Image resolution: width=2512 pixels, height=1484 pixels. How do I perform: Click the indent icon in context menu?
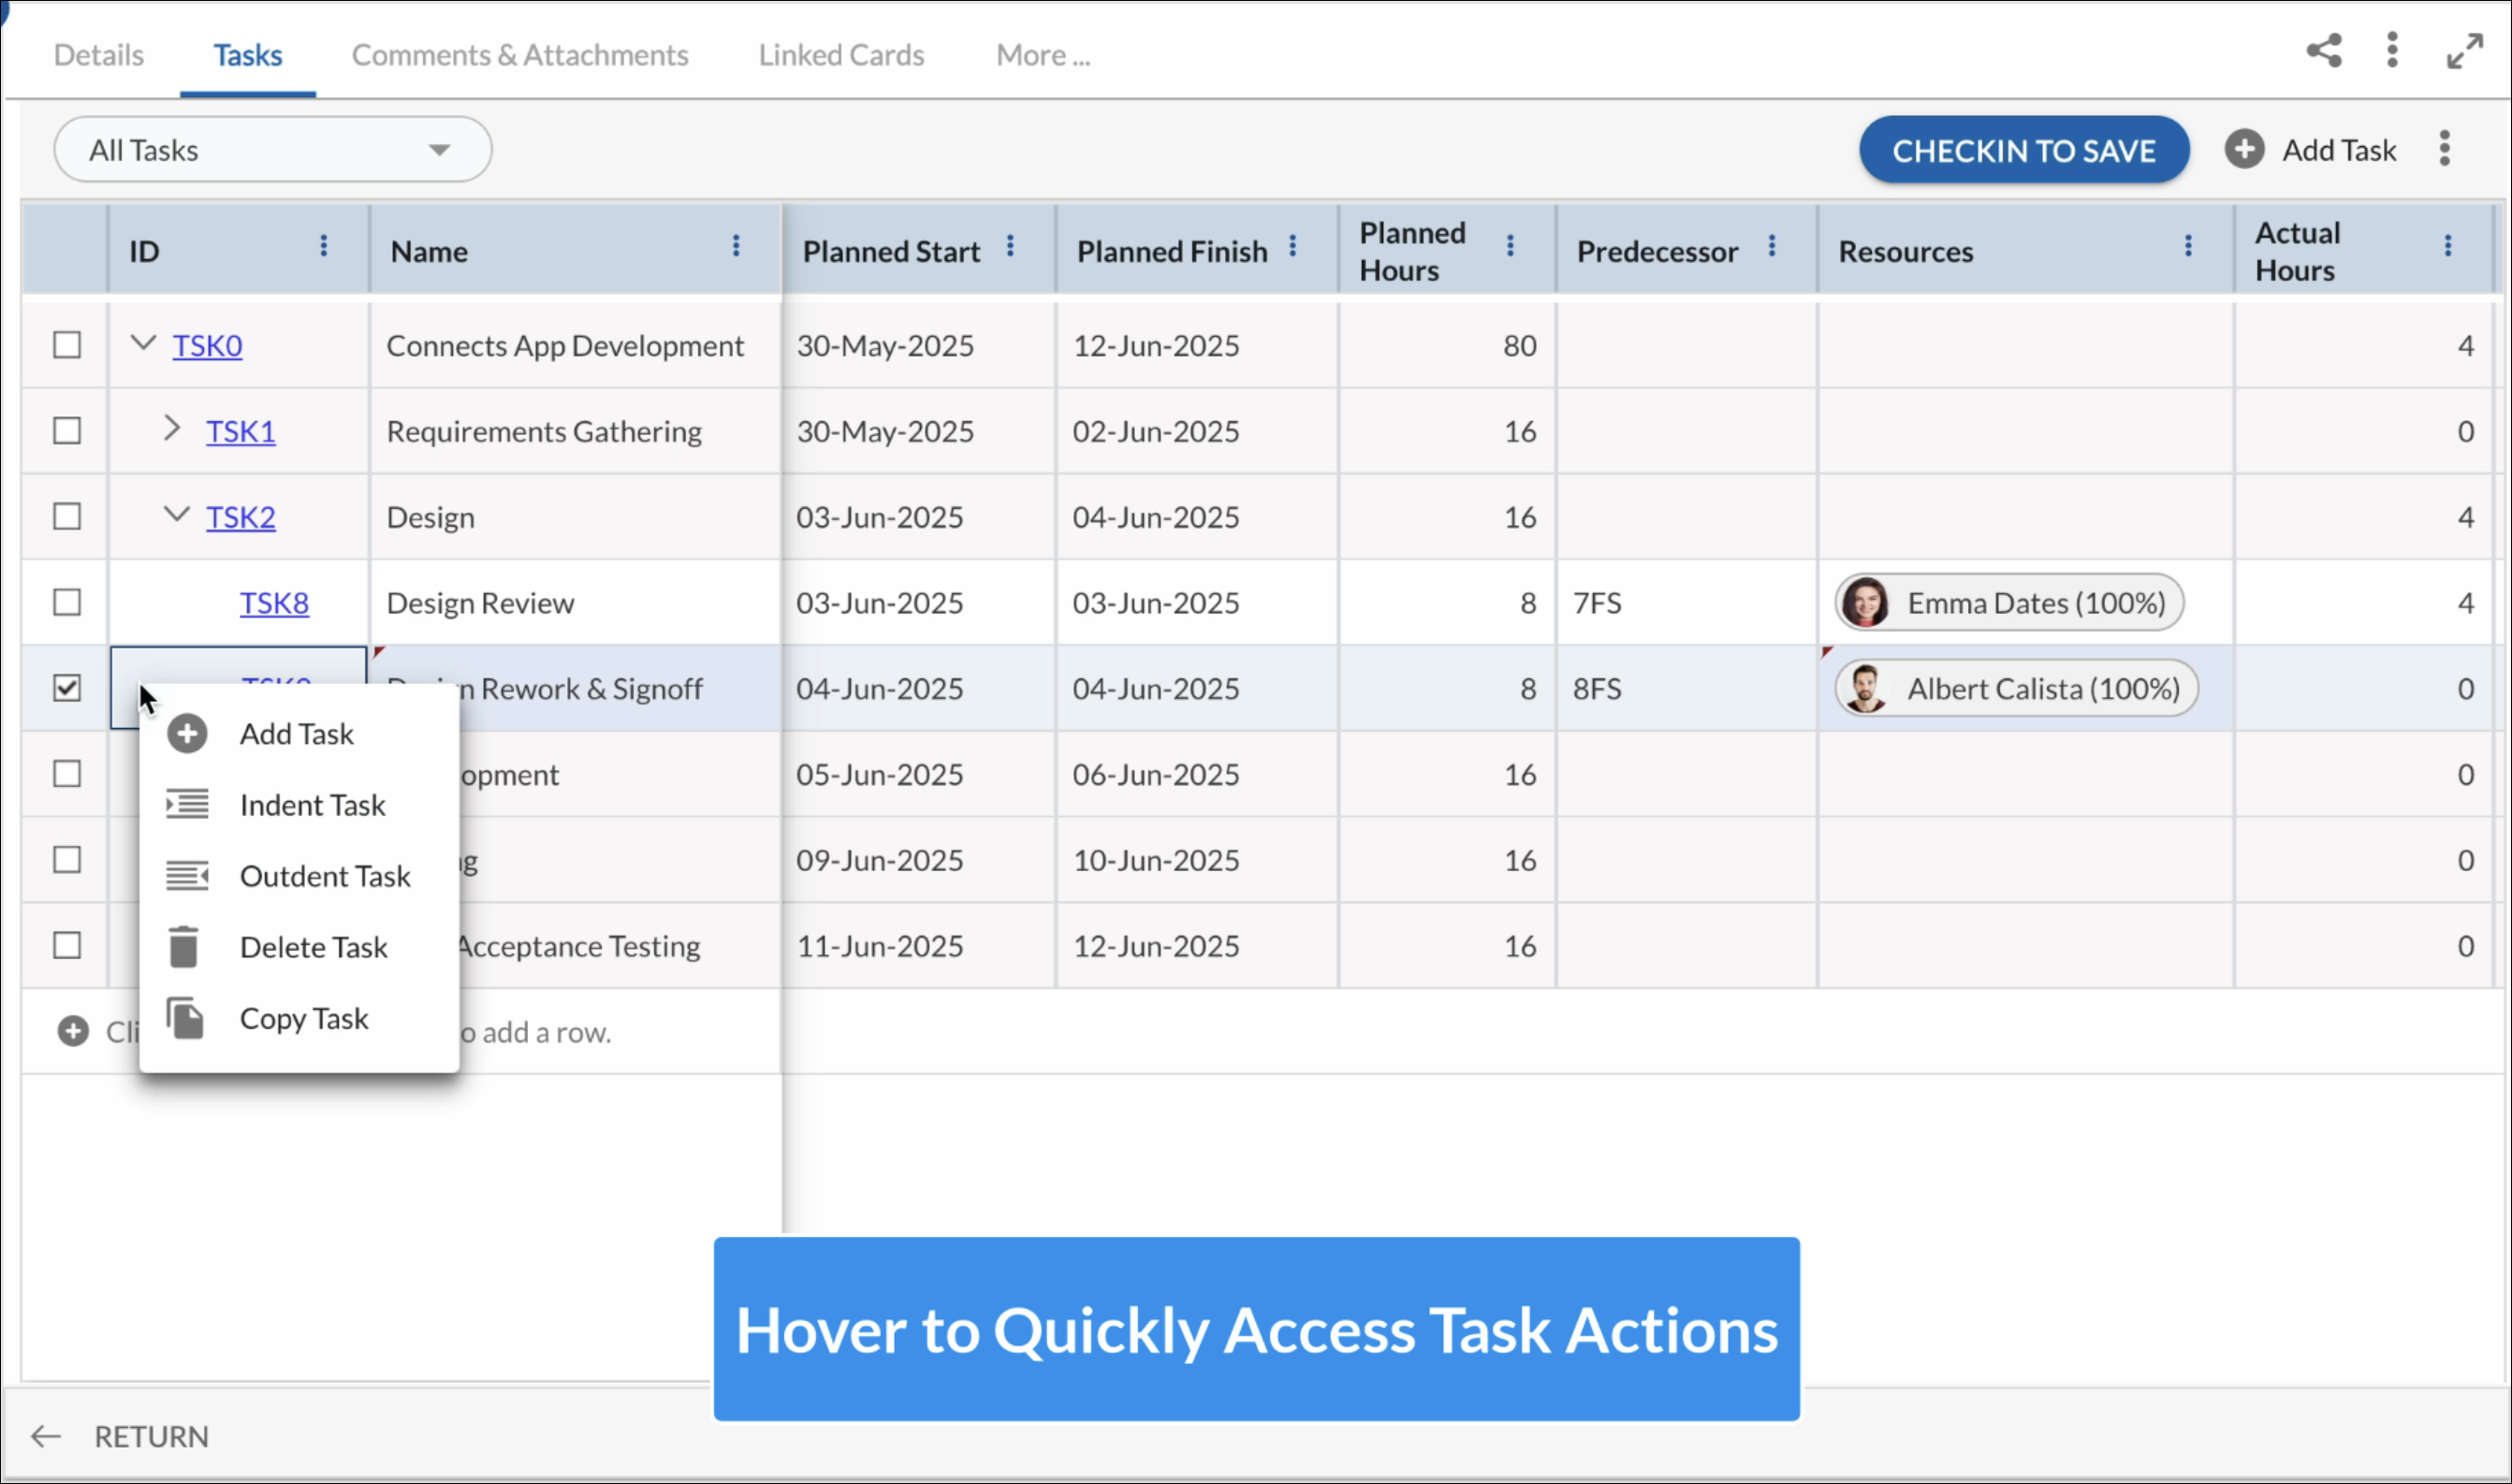(187, 804)
